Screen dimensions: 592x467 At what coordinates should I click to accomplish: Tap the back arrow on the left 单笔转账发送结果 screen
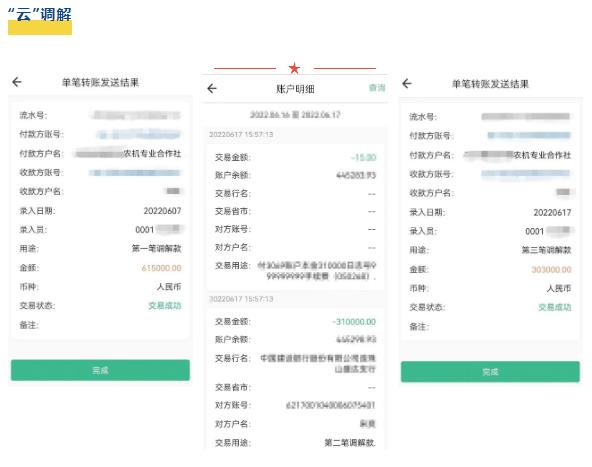[x=17, y=82]
